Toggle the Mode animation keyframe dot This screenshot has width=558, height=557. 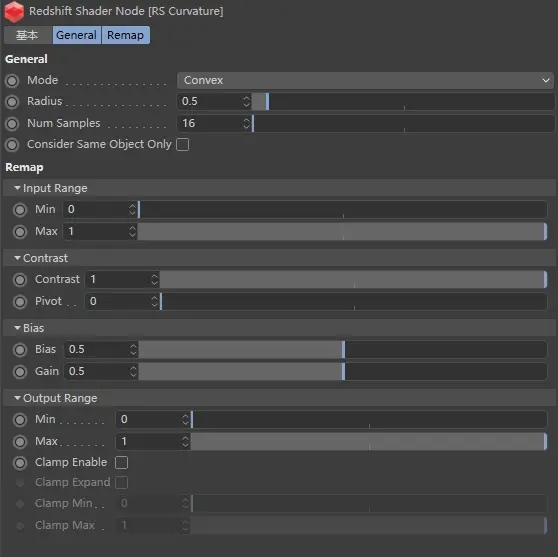click(12, 81)
